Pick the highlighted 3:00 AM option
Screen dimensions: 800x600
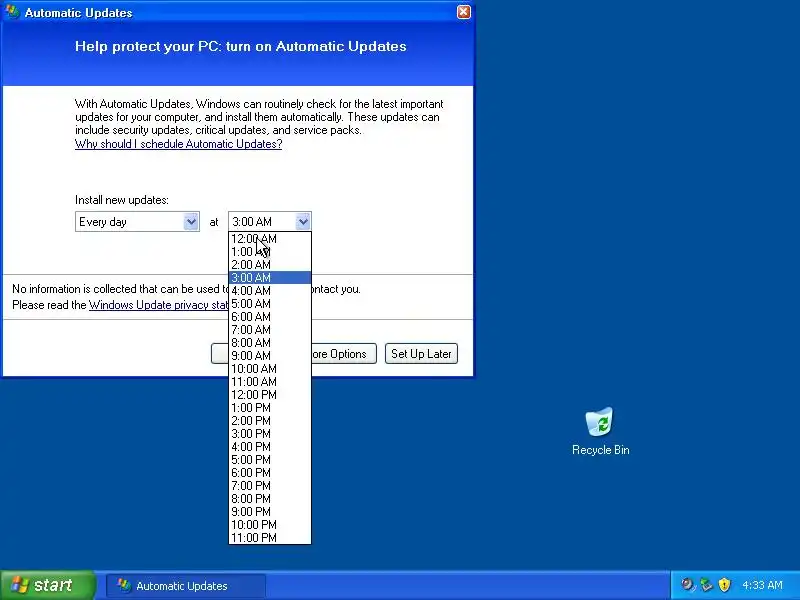[x=269, y=278]
